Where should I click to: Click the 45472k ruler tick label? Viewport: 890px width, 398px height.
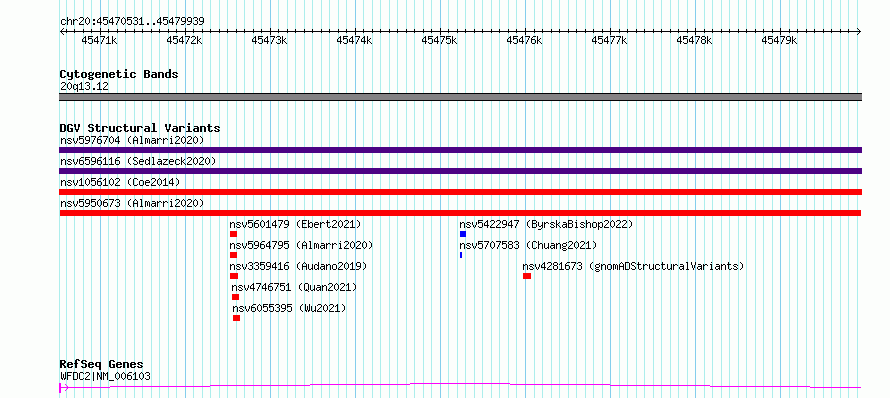point(184,40)
